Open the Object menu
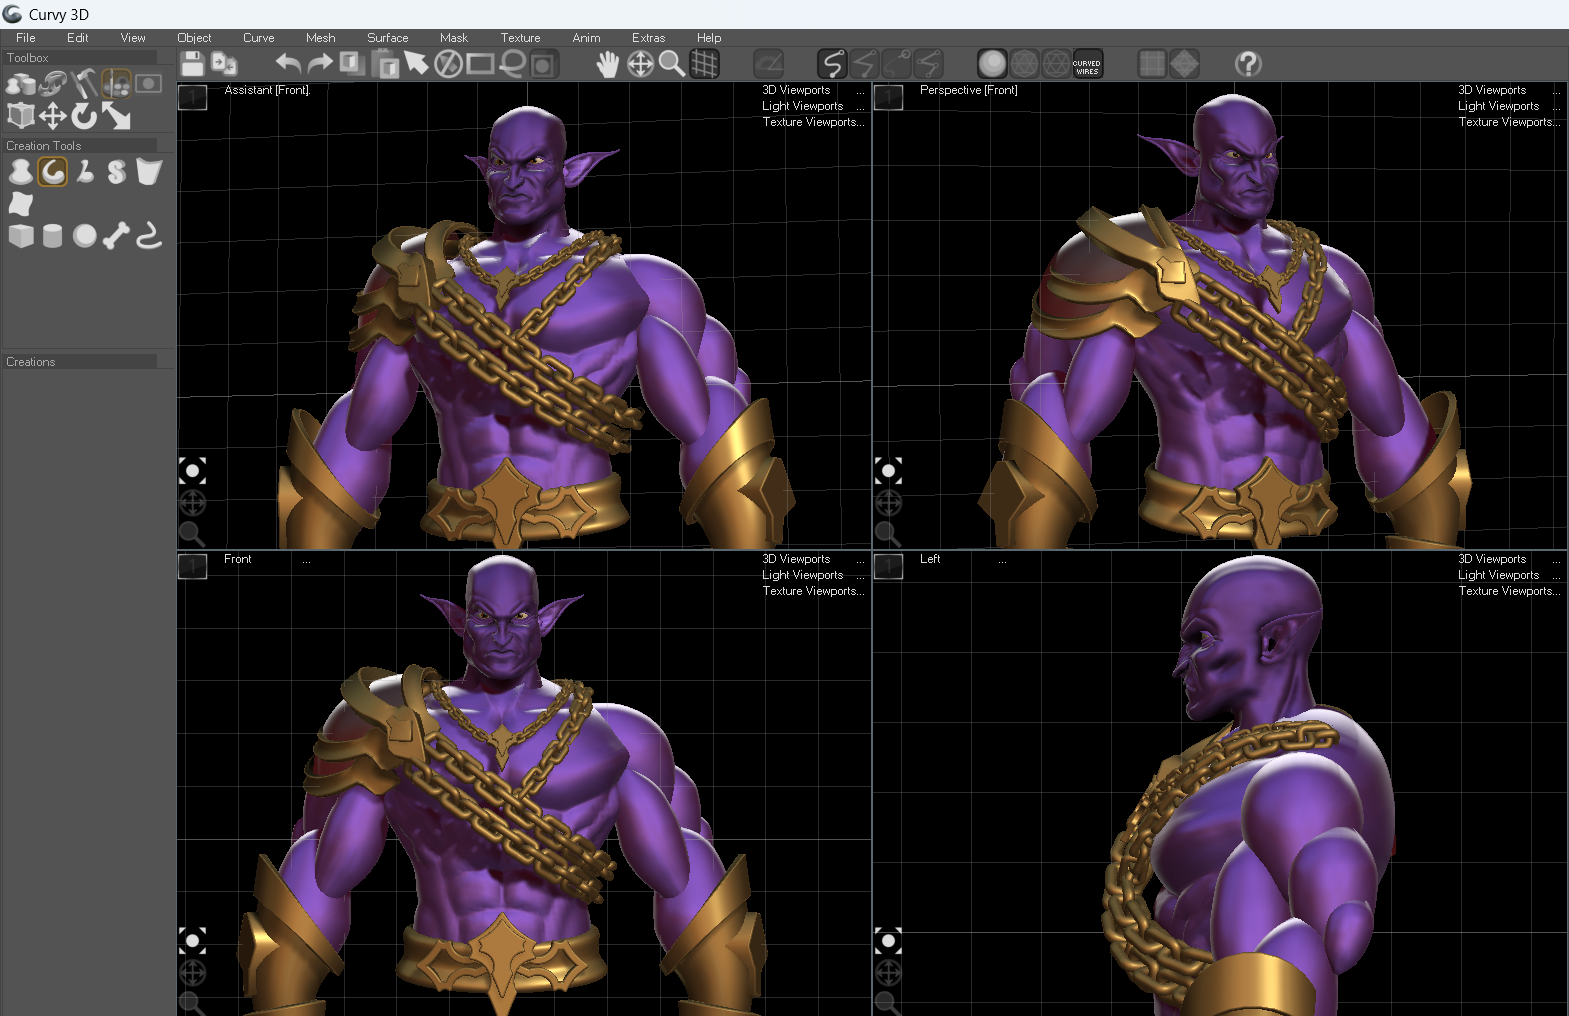 [194, 38]
